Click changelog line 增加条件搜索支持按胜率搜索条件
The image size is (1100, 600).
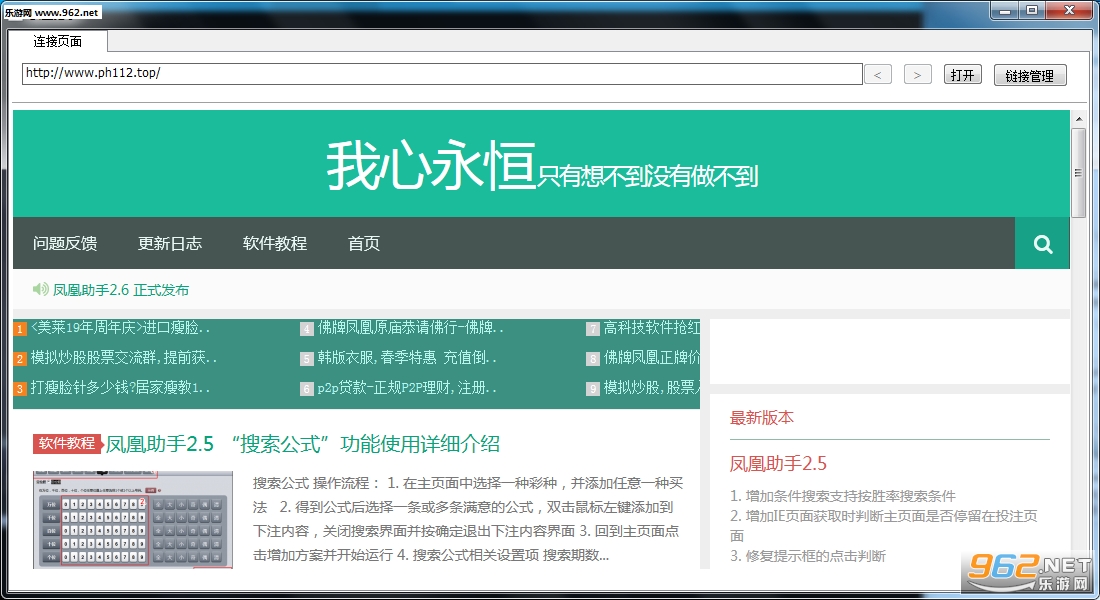[x=843, y=496]
